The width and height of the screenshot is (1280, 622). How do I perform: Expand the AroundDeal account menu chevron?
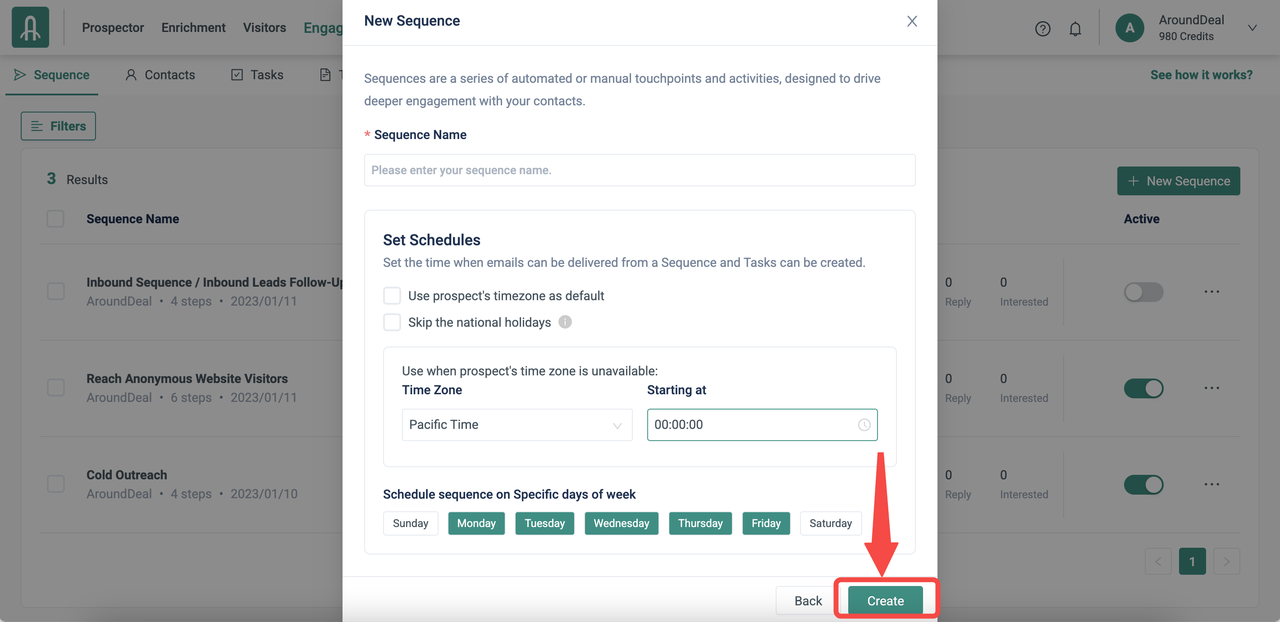point(1252,29)
